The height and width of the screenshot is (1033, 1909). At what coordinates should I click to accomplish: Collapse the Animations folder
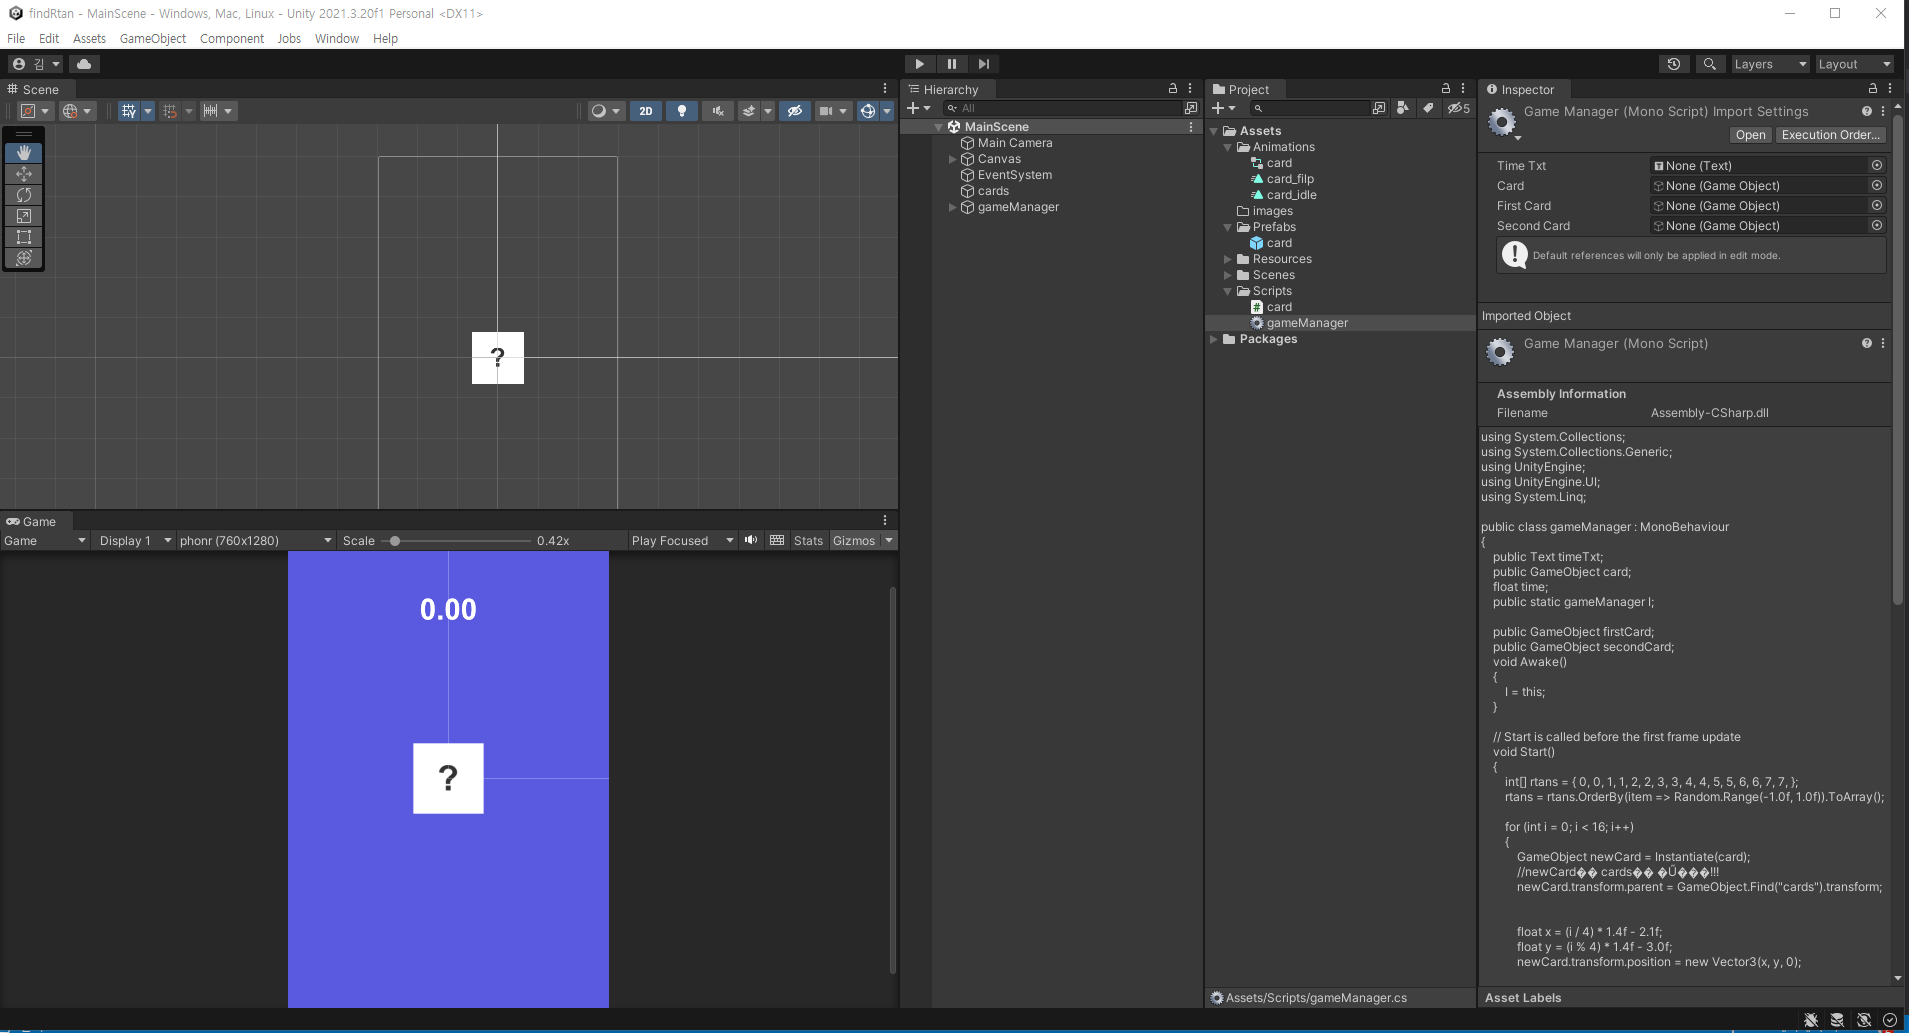(1228, 147)
